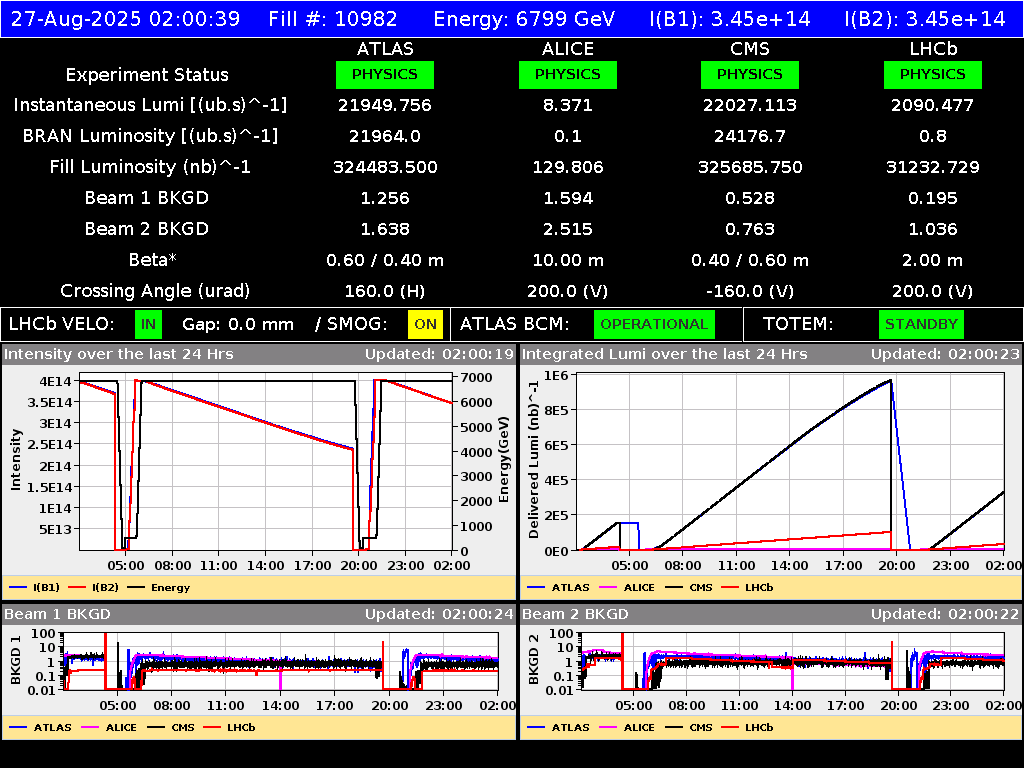Viewport: 1024px width, 768px height.
Task: Click the I(B2) legend entry in intensity chart
Action: (x=94, y=587)
